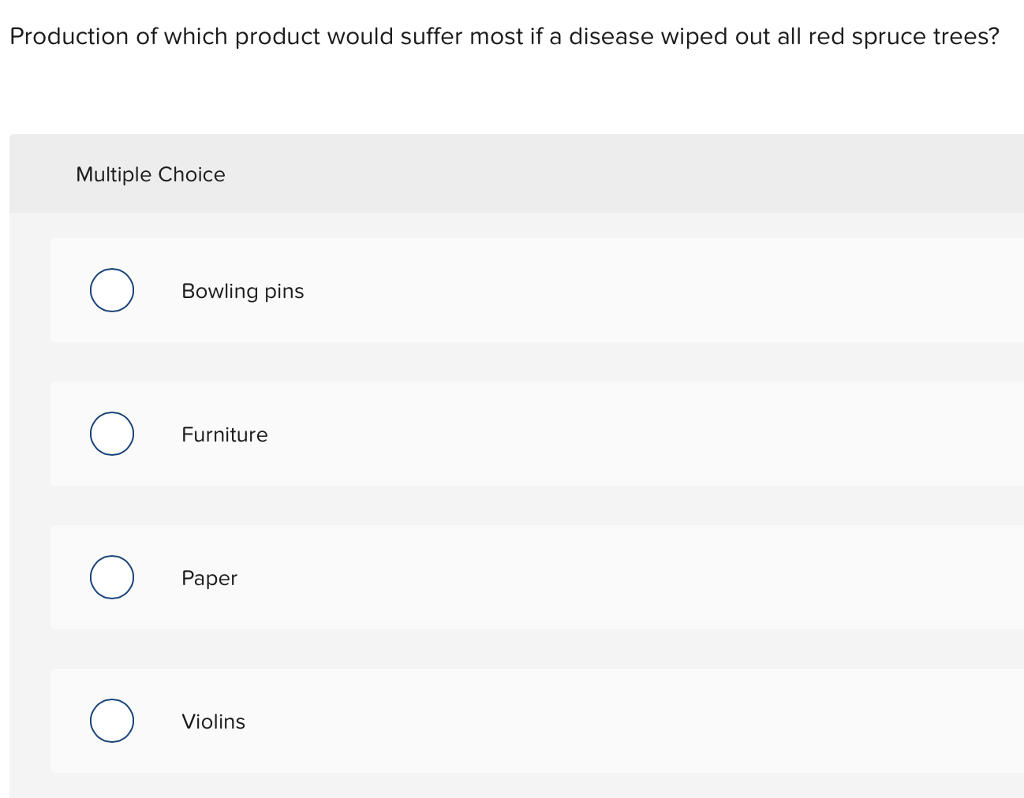Click the "Violins" answer label text
1024x798 pixels.
coord(213,721)
